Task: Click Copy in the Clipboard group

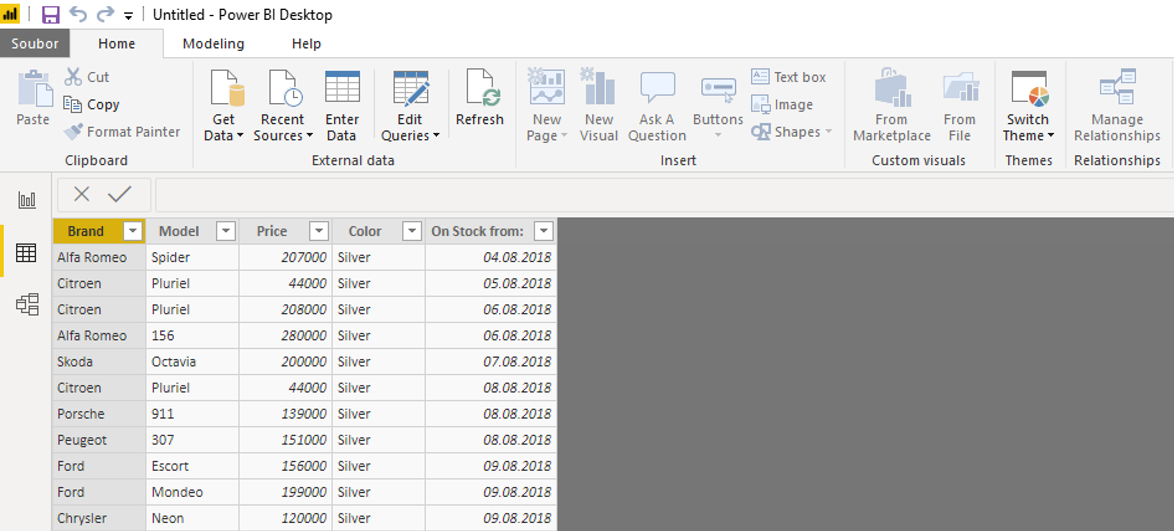Action: tap(91, 104)
